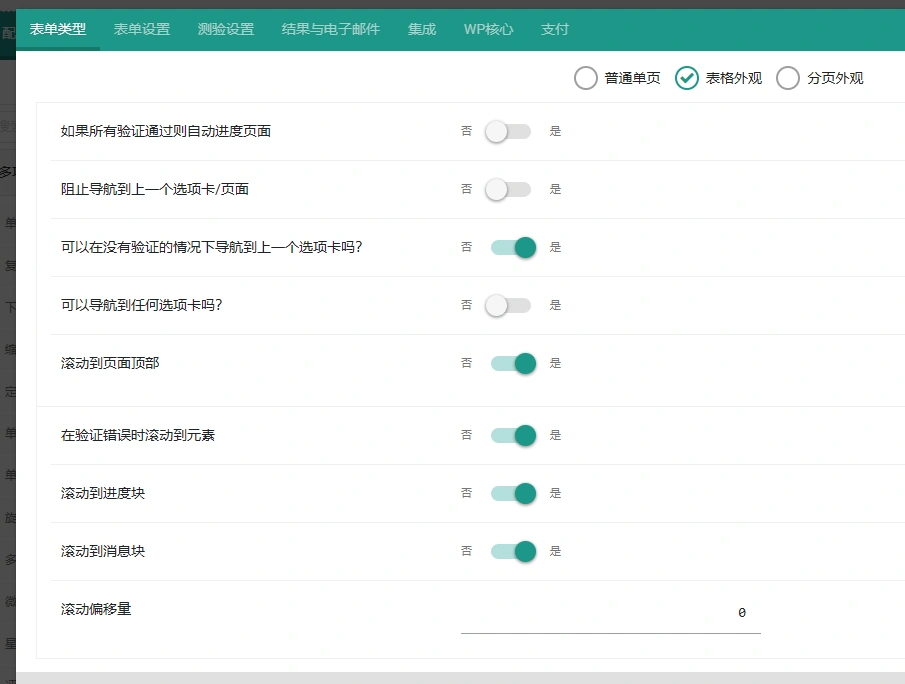This screenshot has width=905, height=684.
Task: Choose the 分页外观 layout option
Action: [x=789, y=77]
